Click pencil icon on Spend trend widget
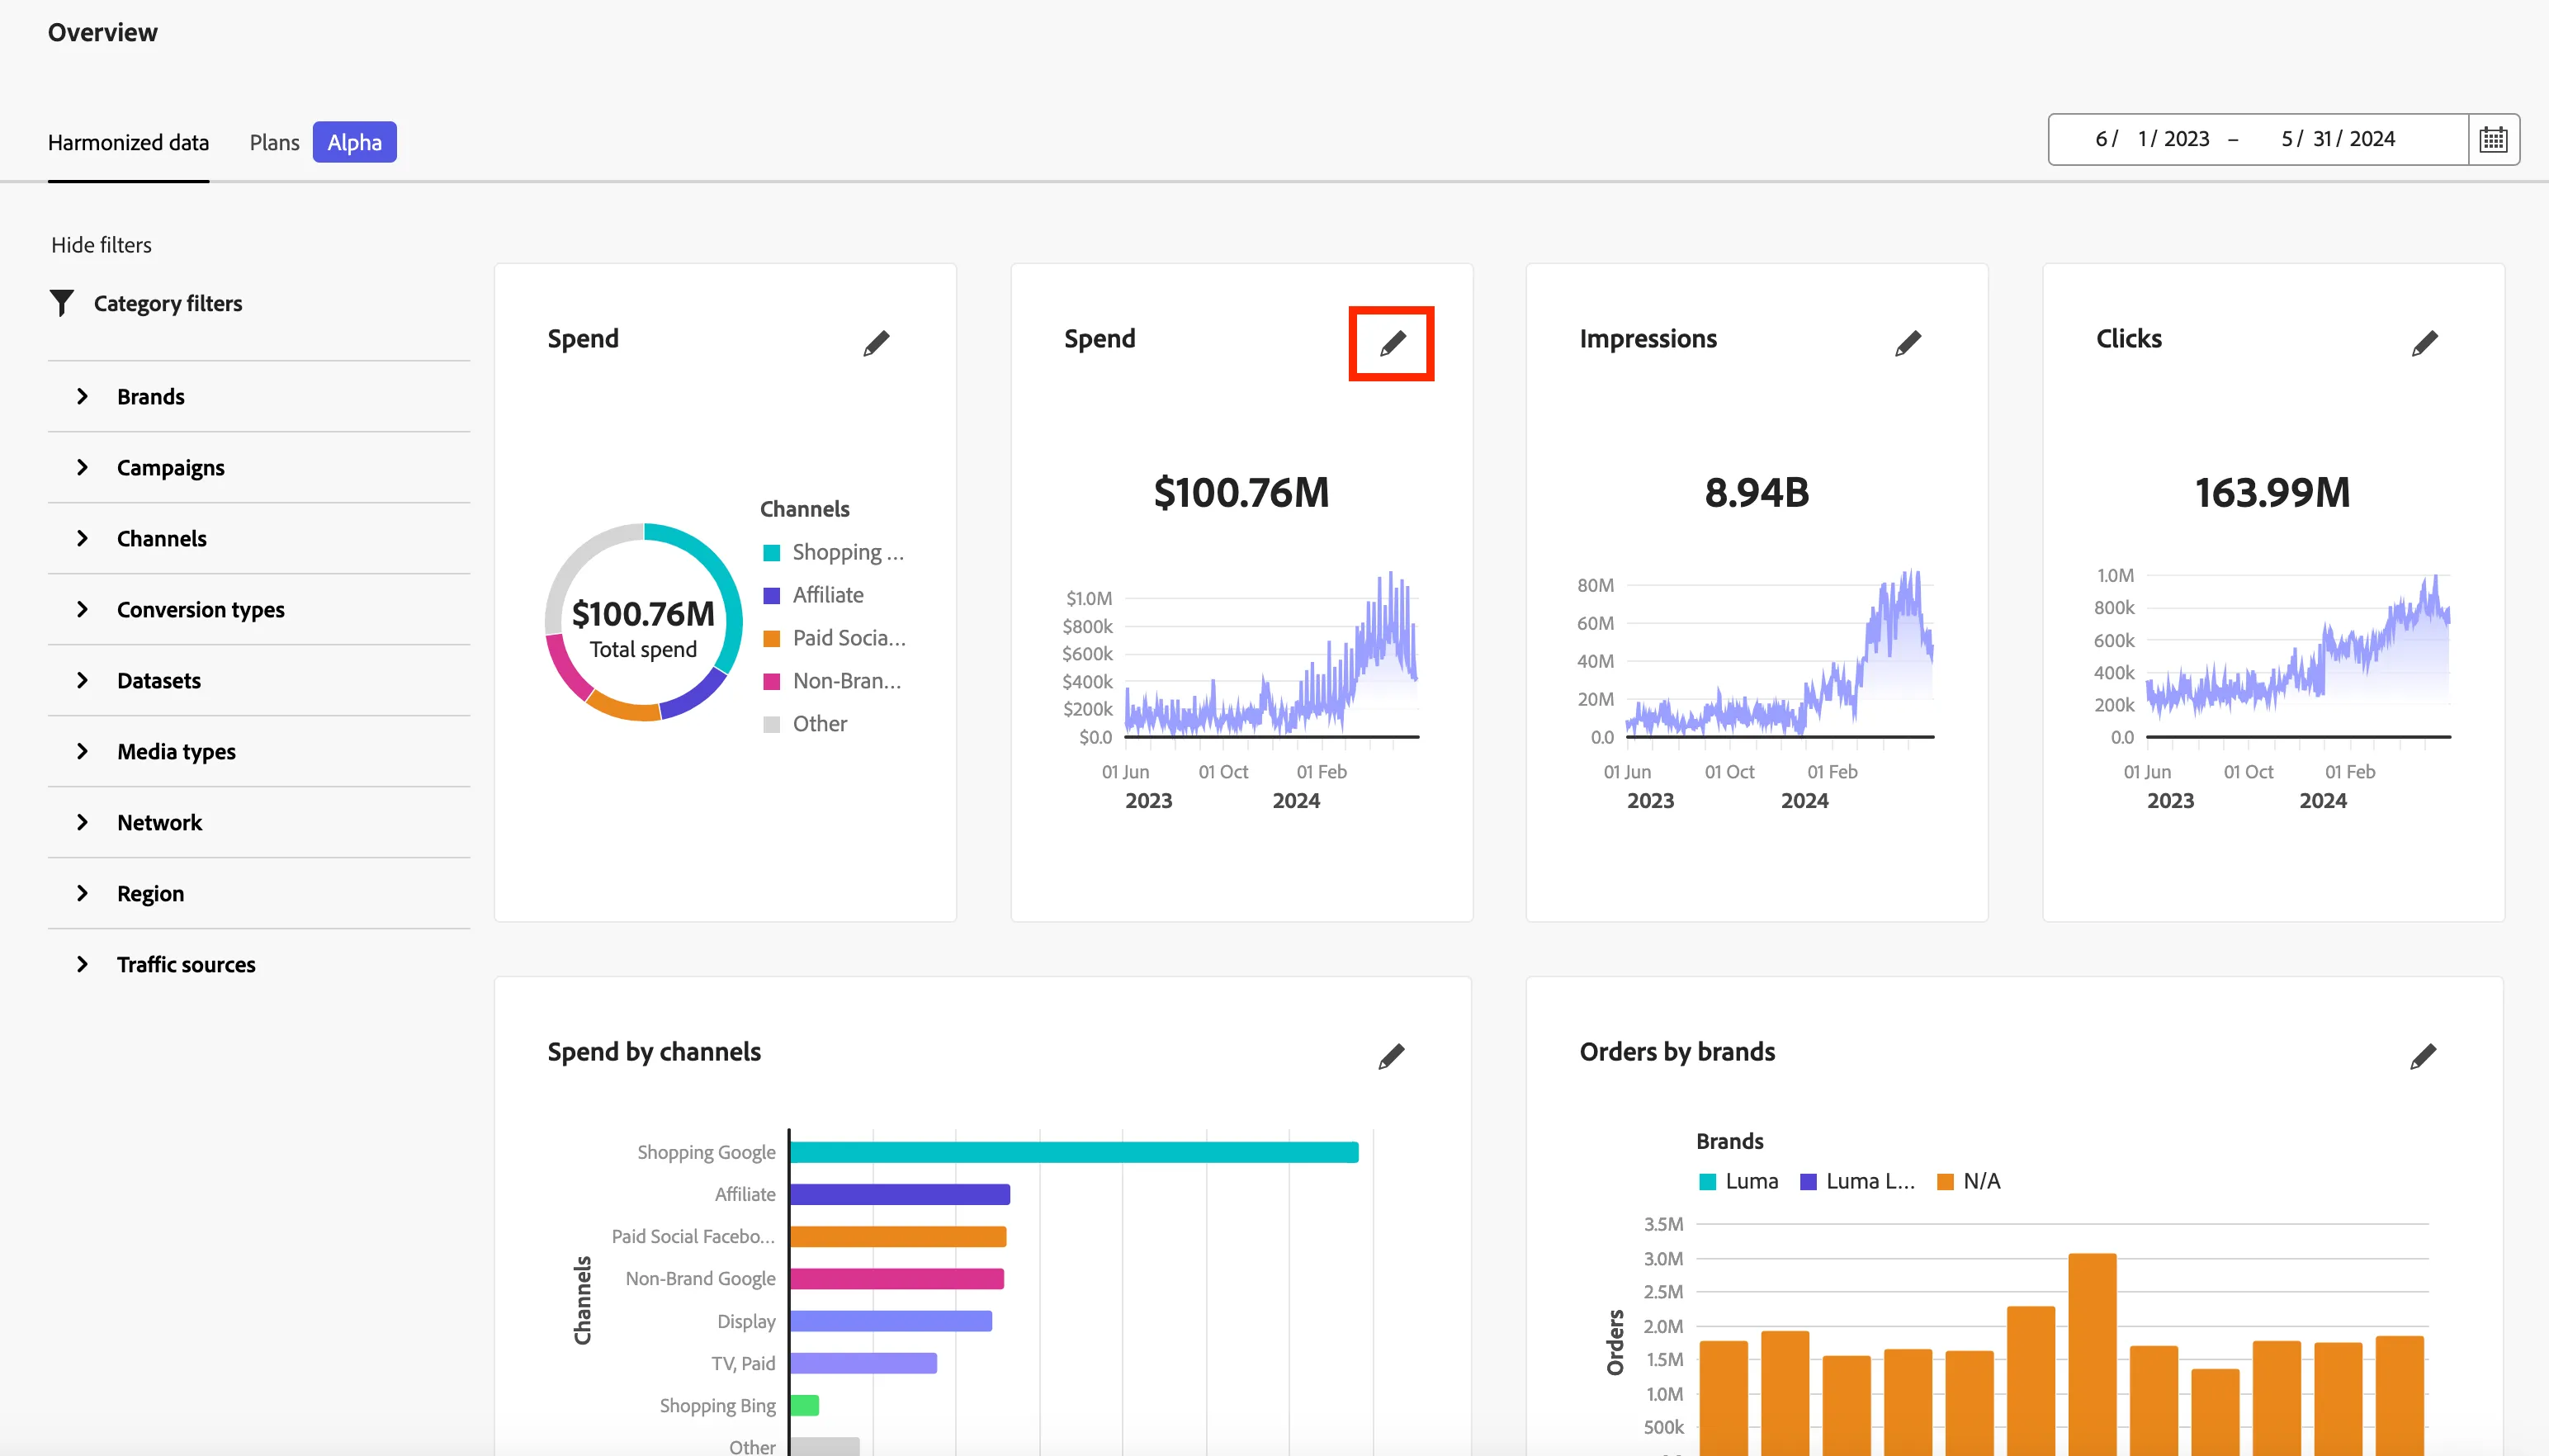The width and height of the screenshot is (2549, 1456). point(1392,343)
